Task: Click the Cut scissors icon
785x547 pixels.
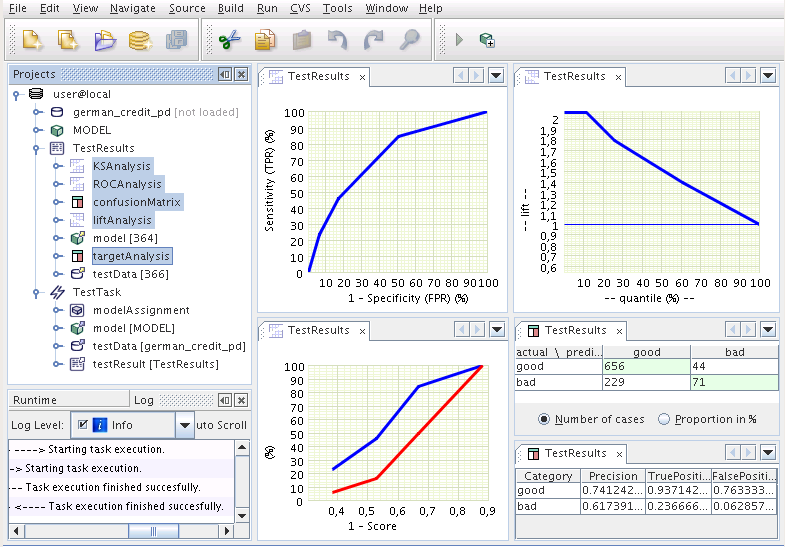Action: click(x=230, y=40)
